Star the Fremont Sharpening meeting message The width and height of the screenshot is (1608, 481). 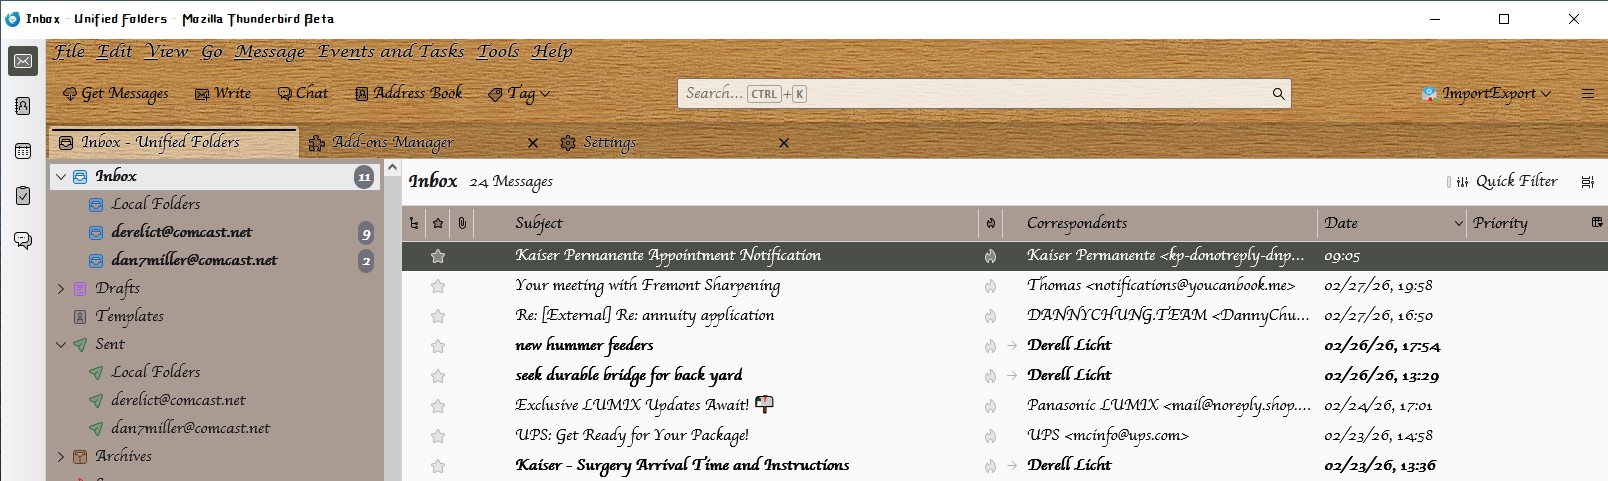[x=438, y=286]
